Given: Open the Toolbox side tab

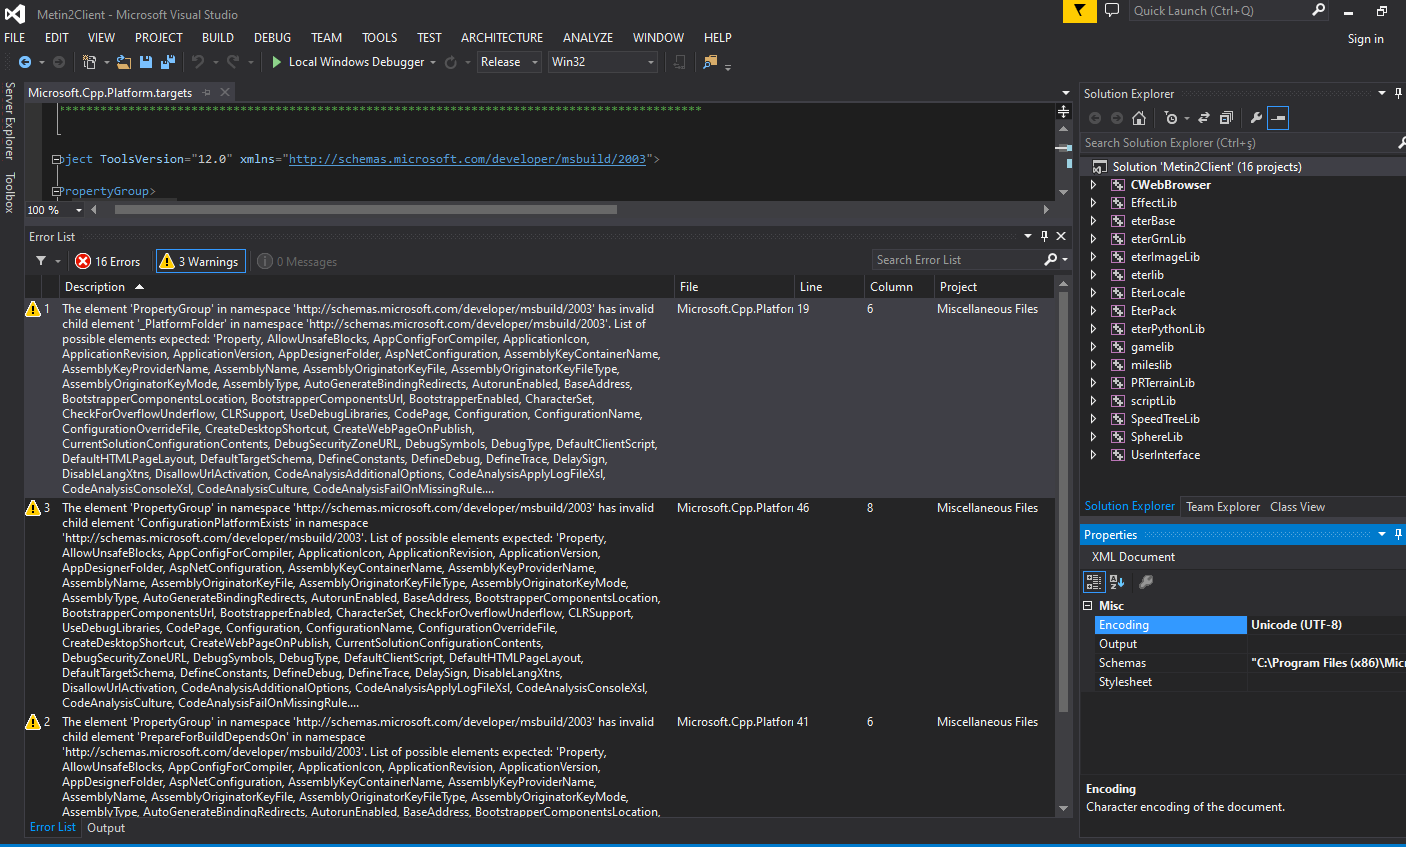Looking at the screenshot, I should [10, 192].
